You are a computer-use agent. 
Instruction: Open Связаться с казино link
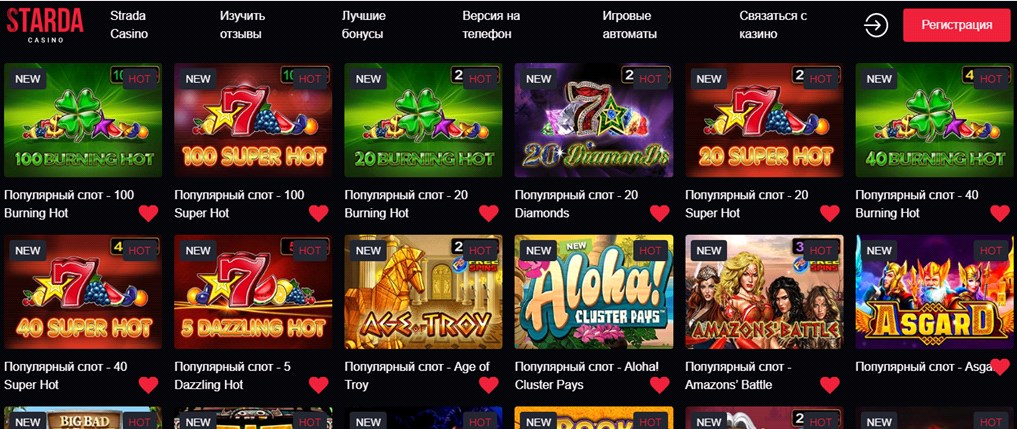(773, 25)
